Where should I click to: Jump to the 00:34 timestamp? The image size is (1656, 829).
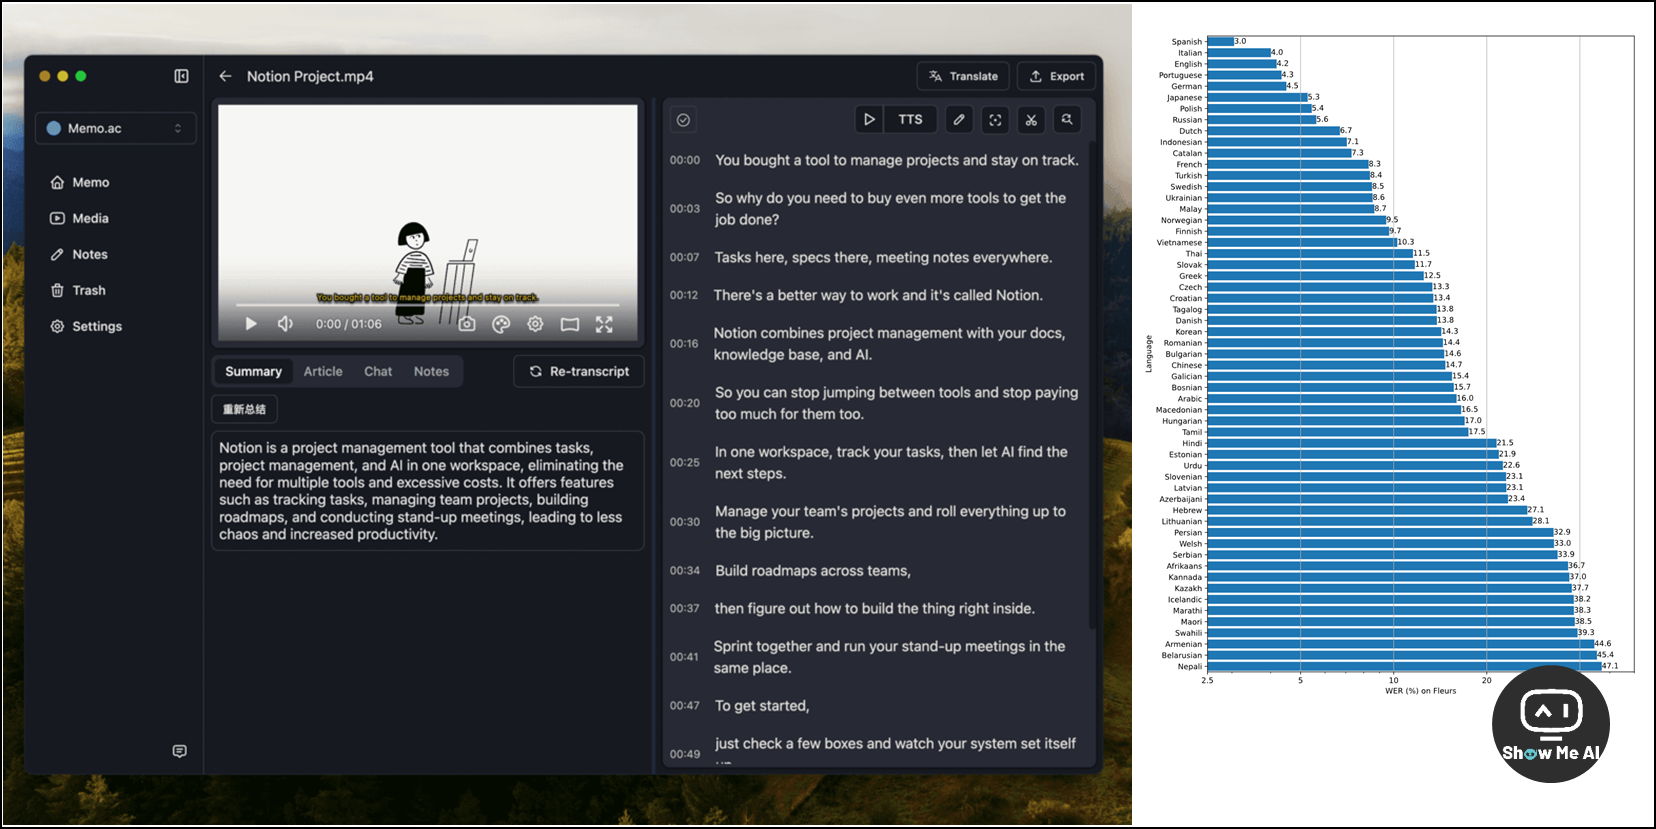(x=685, y=571)
